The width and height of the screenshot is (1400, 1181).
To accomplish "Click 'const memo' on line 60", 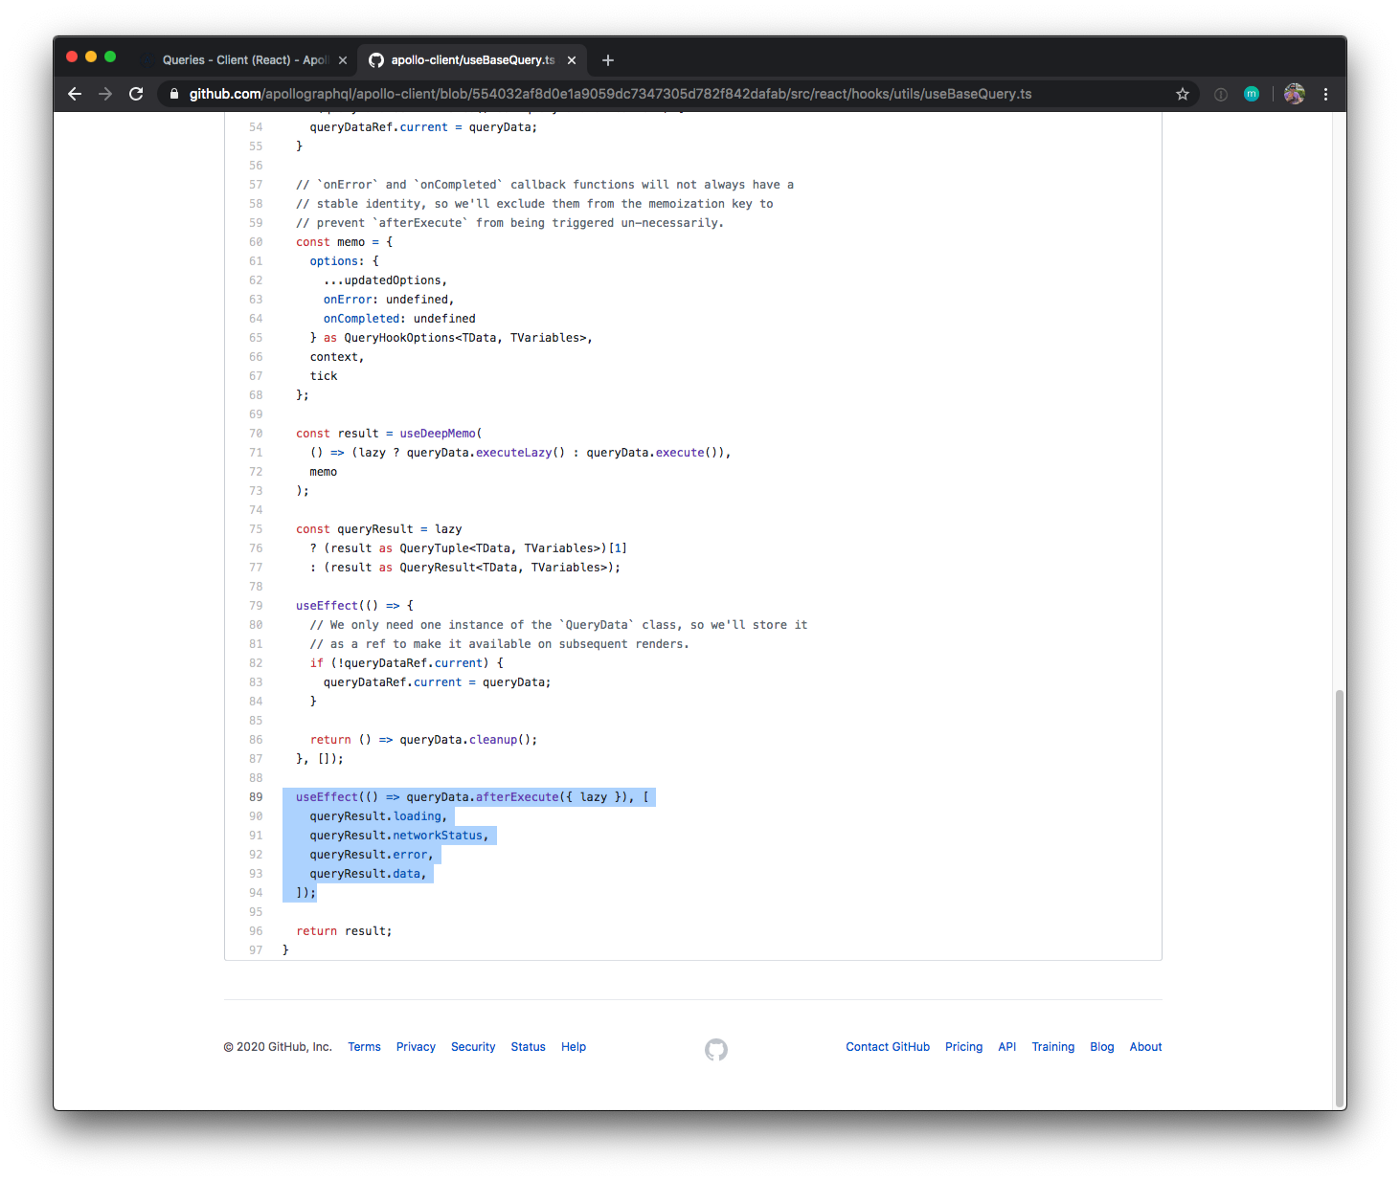I will (x=330, y=242).
